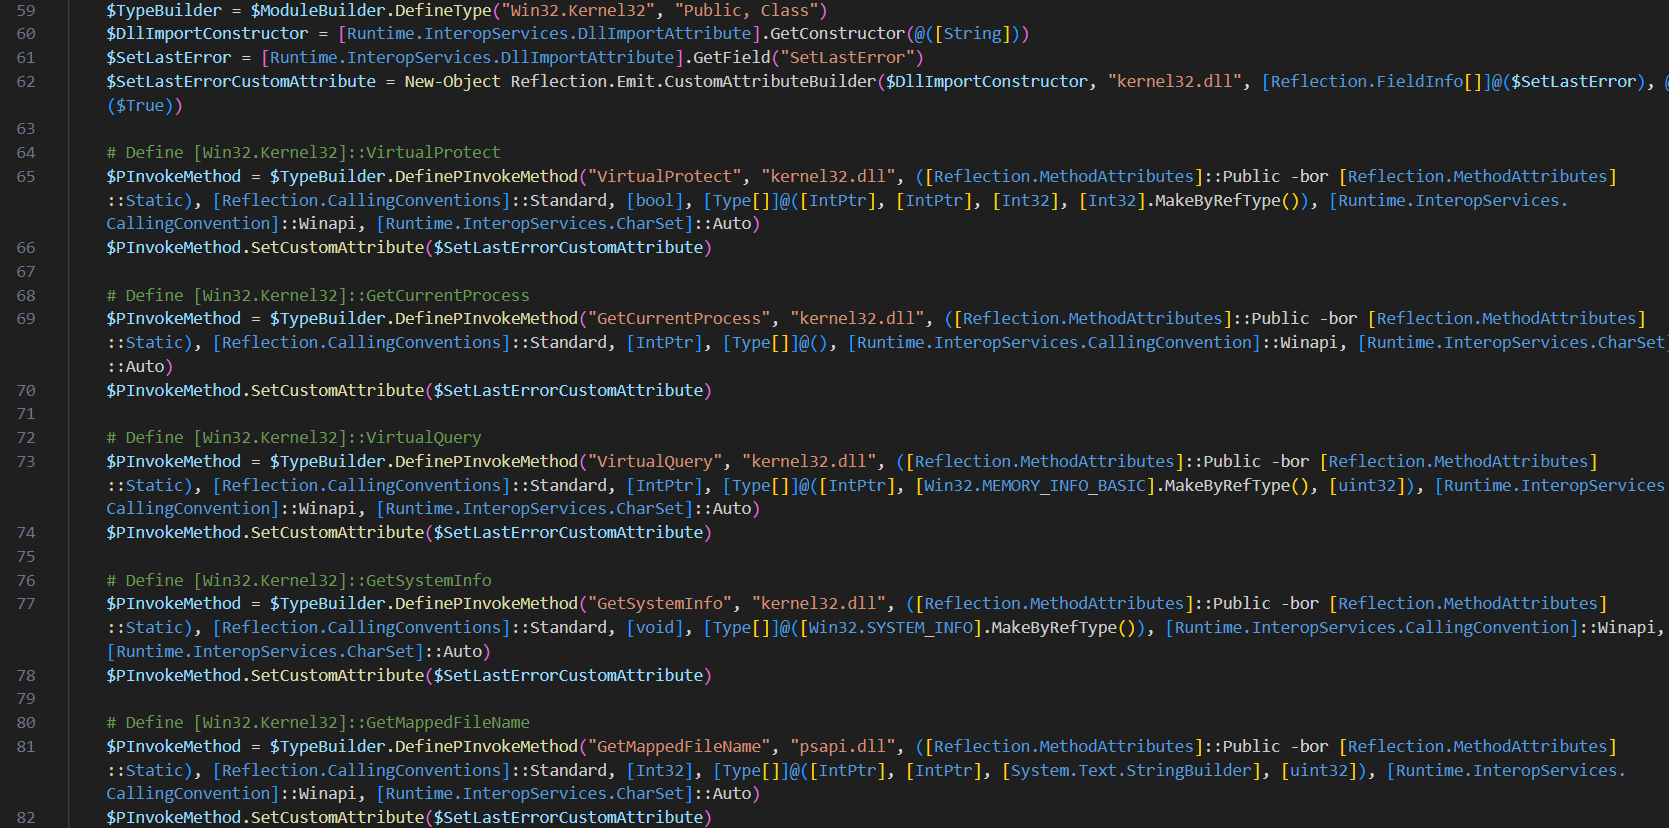Image resolution: width=1669 pixels, height=828 pixels.
Task: Click SetCustomAttribute call on line 66
Action: click(337, 247)
